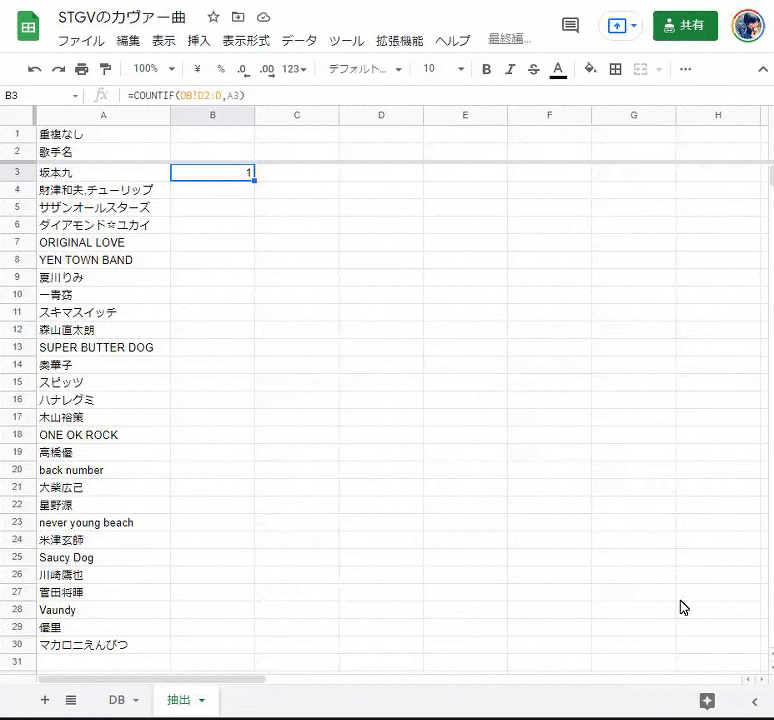Toggle italic formatting

pyautogui.click(x=510, y=69)
